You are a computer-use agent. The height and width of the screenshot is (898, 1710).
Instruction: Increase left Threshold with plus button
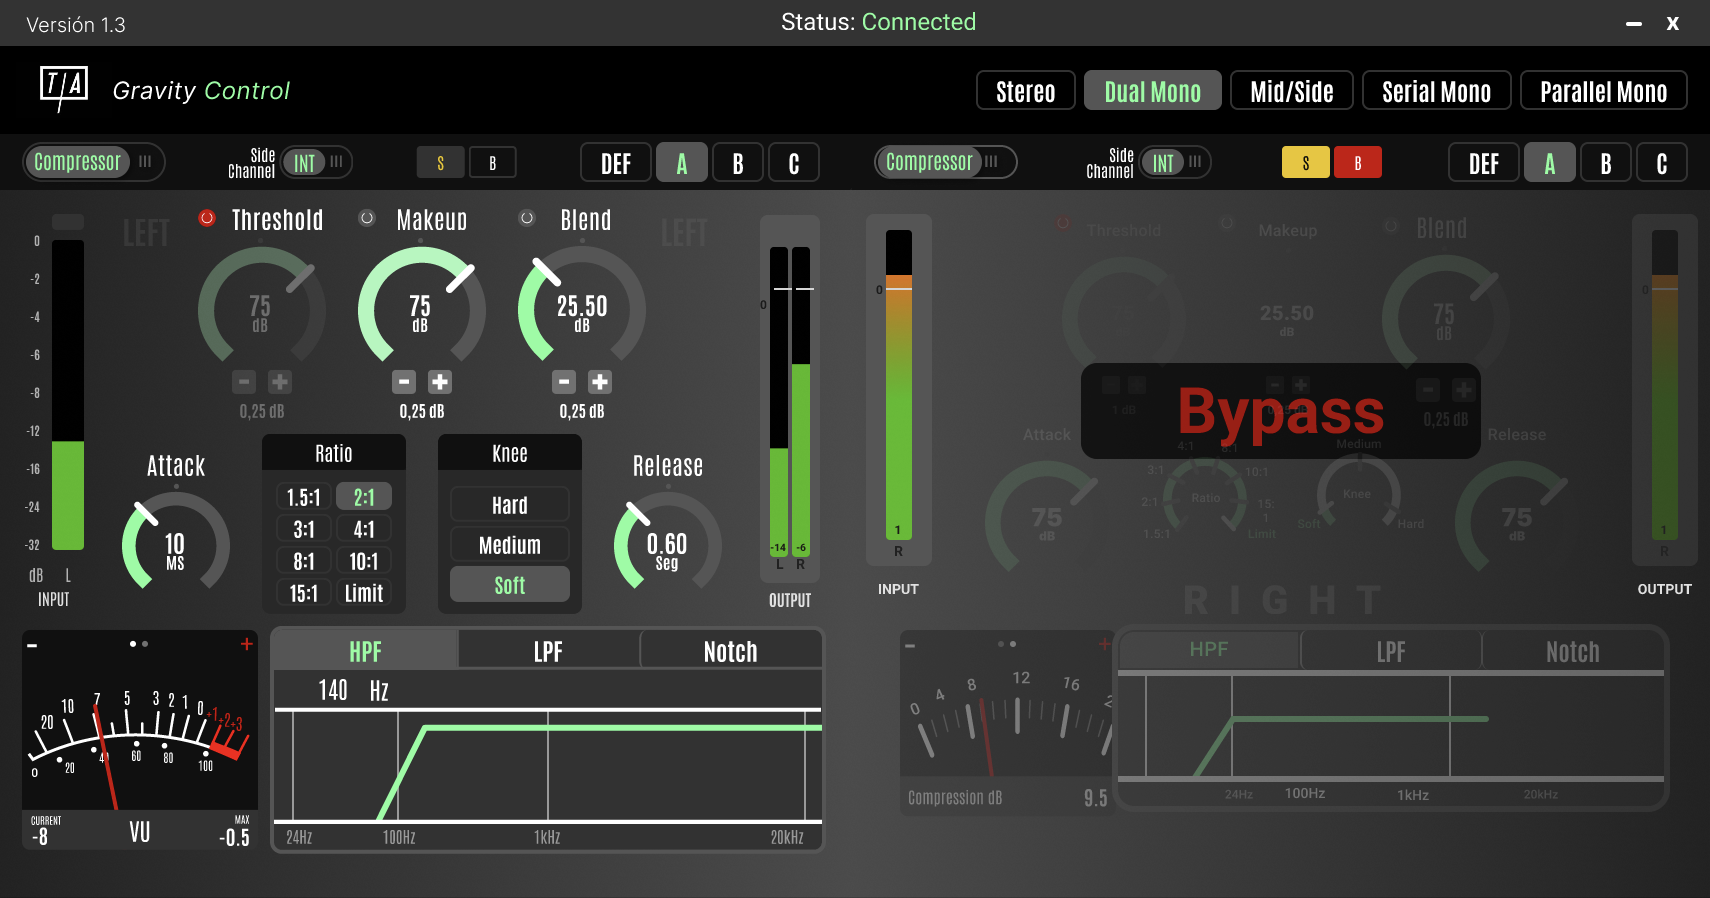point(280,382)
